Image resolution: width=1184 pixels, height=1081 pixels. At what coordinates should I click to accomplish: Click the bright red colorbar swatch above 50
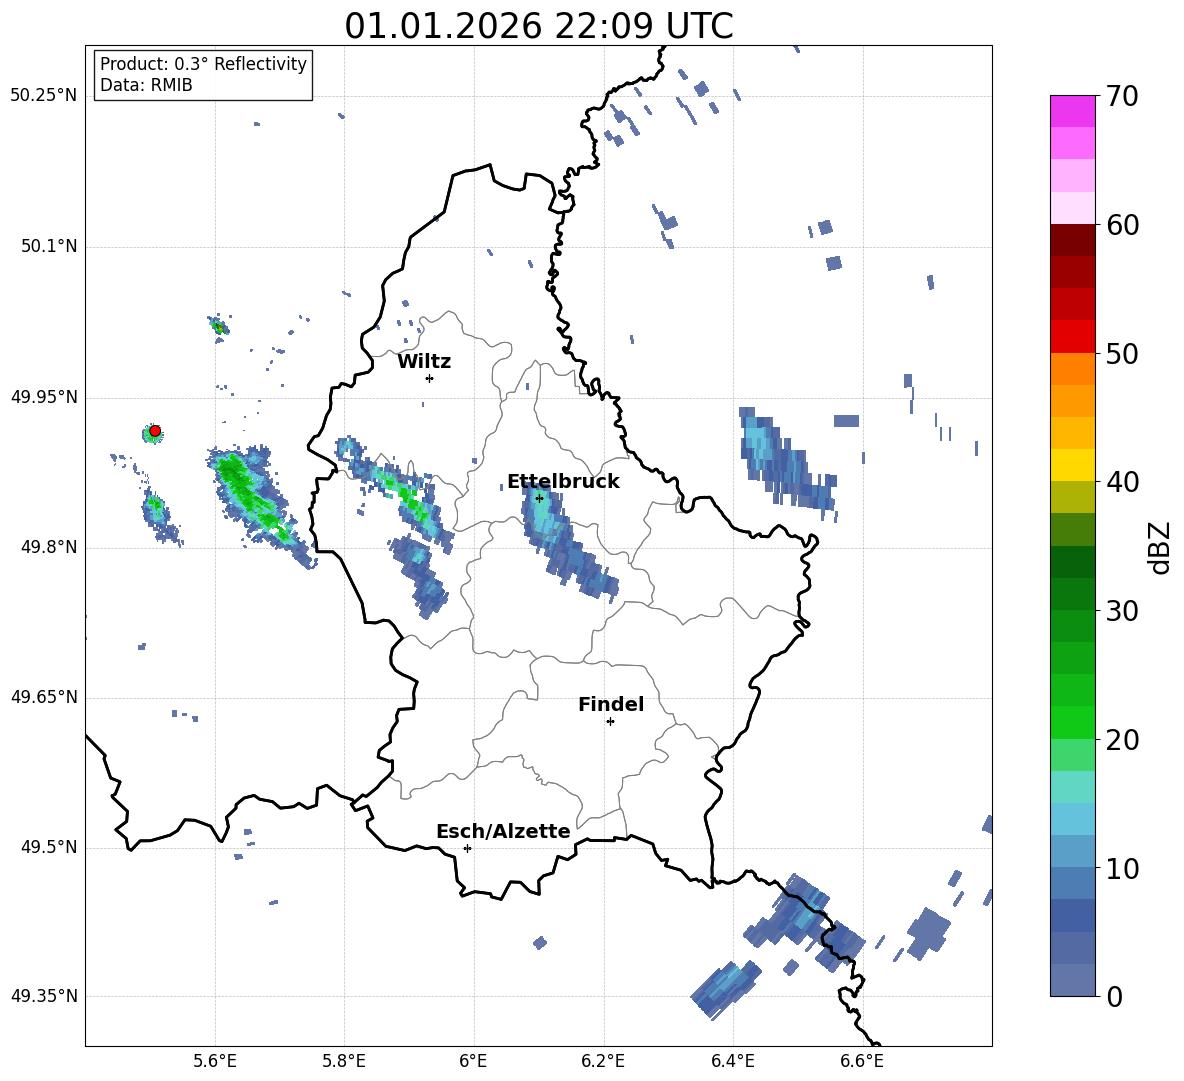click(1072, 337)
